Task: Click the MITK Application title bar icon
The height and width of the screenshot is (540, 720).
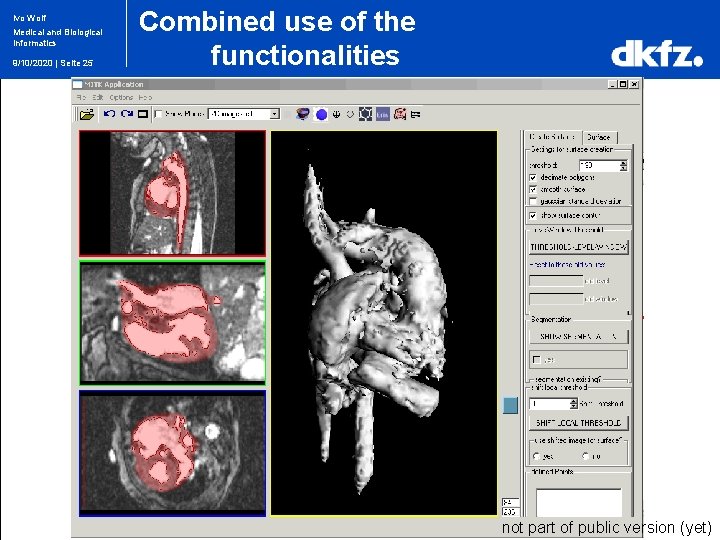Action: coord(78,84)
